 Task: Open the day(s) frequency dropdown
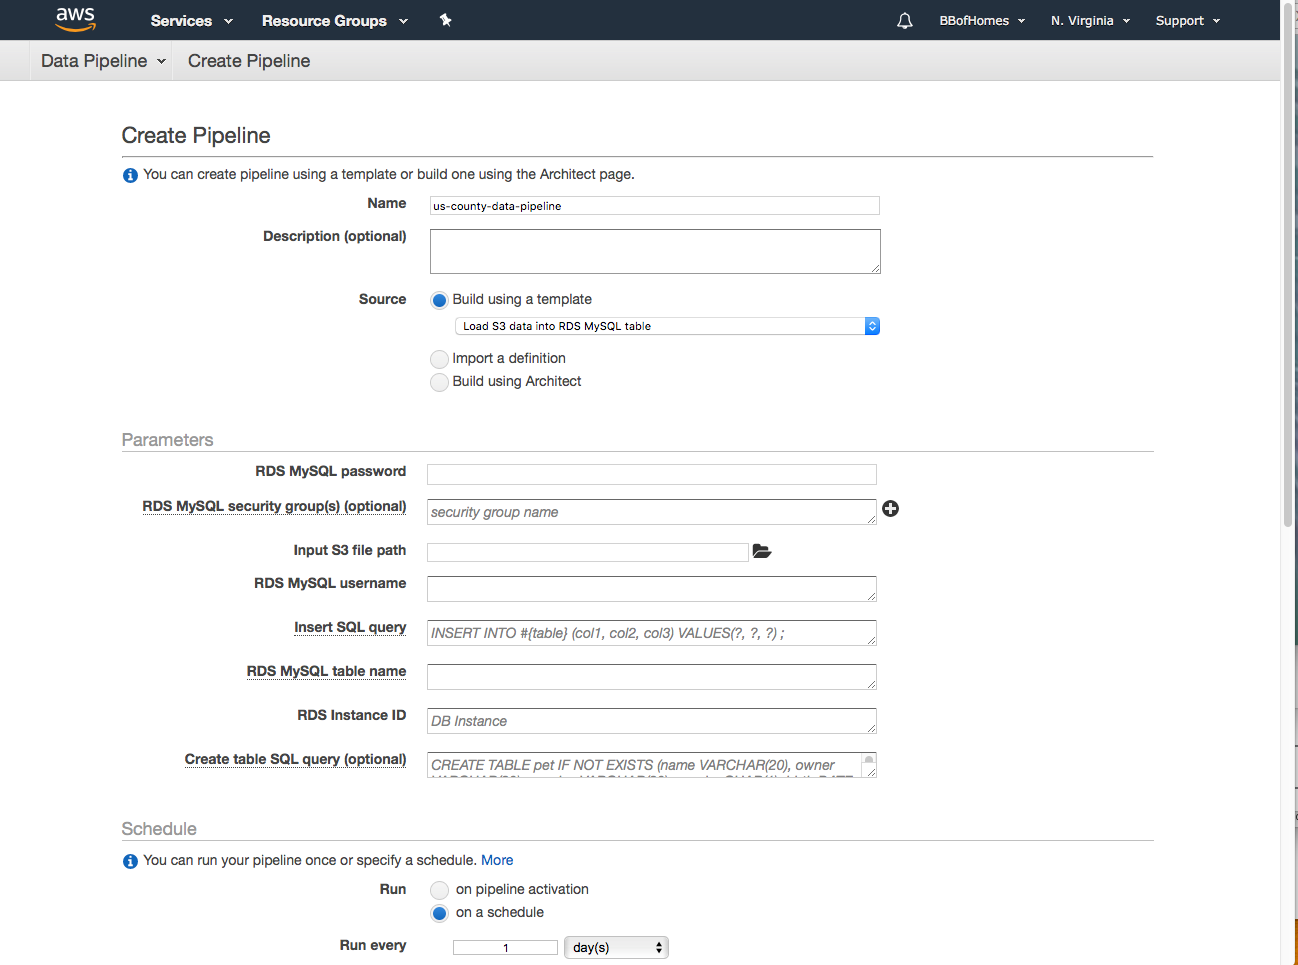[616, 947]
